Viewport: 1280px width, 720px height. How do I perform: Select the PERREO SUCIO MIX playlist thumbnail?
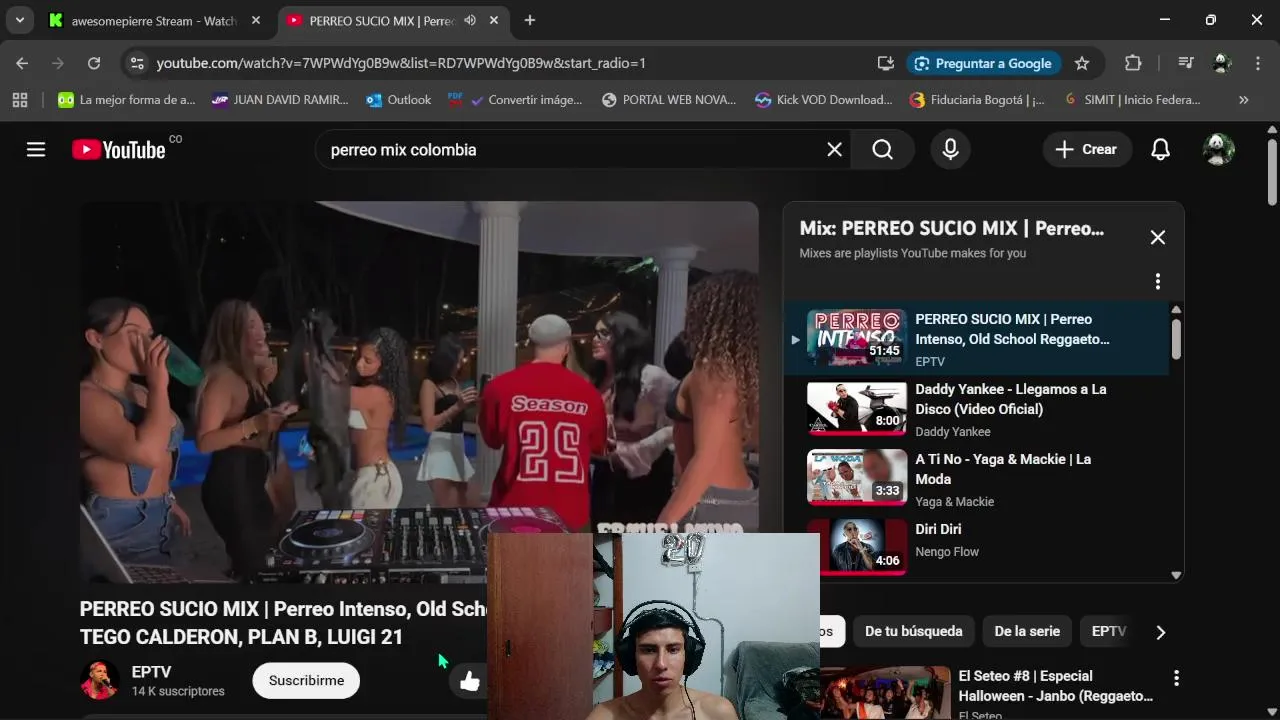(857, 337)
